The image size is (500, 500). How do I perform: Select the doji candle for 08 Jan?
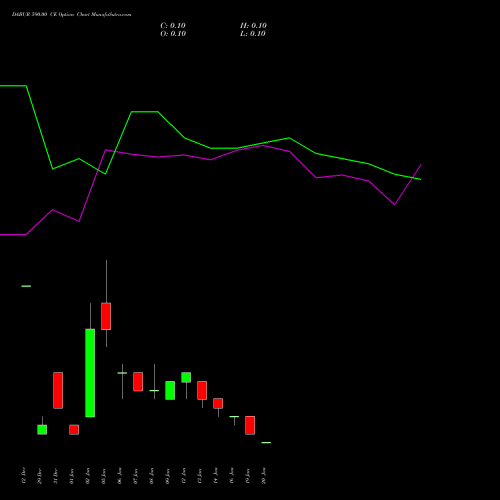154,390
